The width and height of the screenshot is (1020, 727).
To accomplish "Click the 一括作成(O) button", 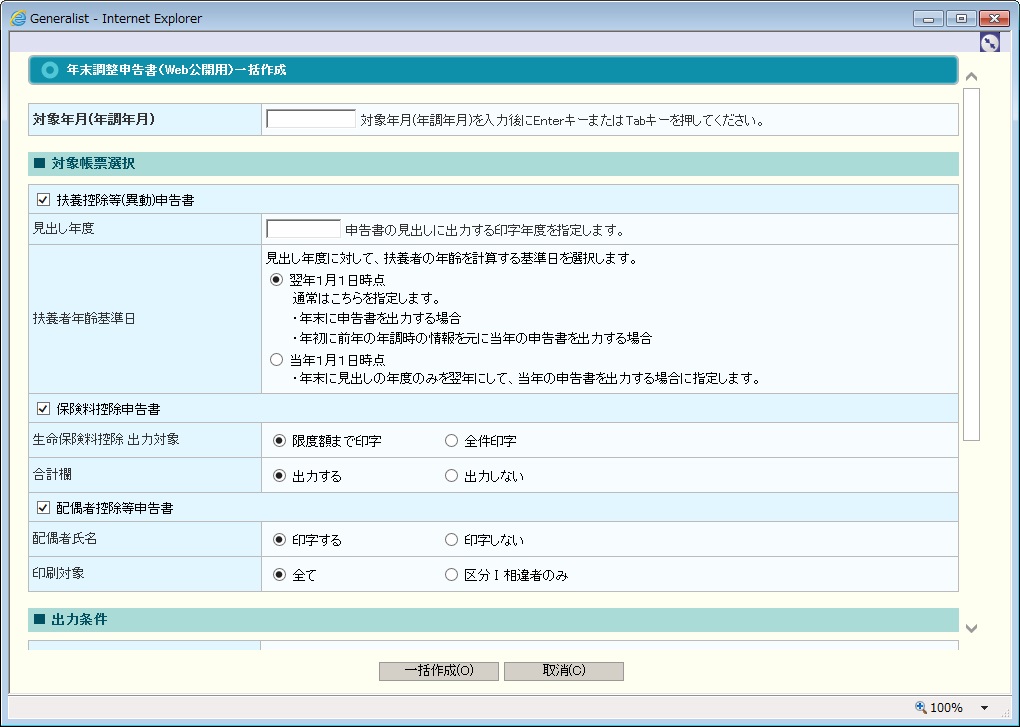I will tap(438, 671).
